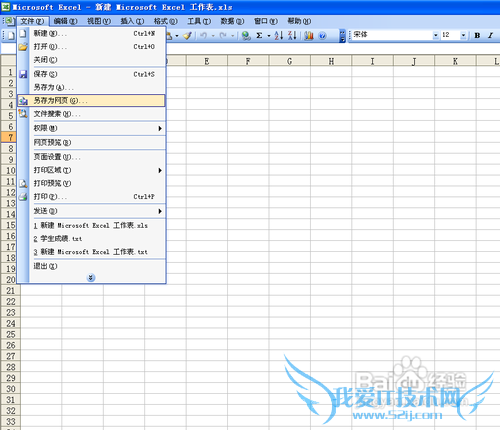Choose 退出 in the File menu
Viewport: 500px width, 430px height.
click(x=91, y=266)
